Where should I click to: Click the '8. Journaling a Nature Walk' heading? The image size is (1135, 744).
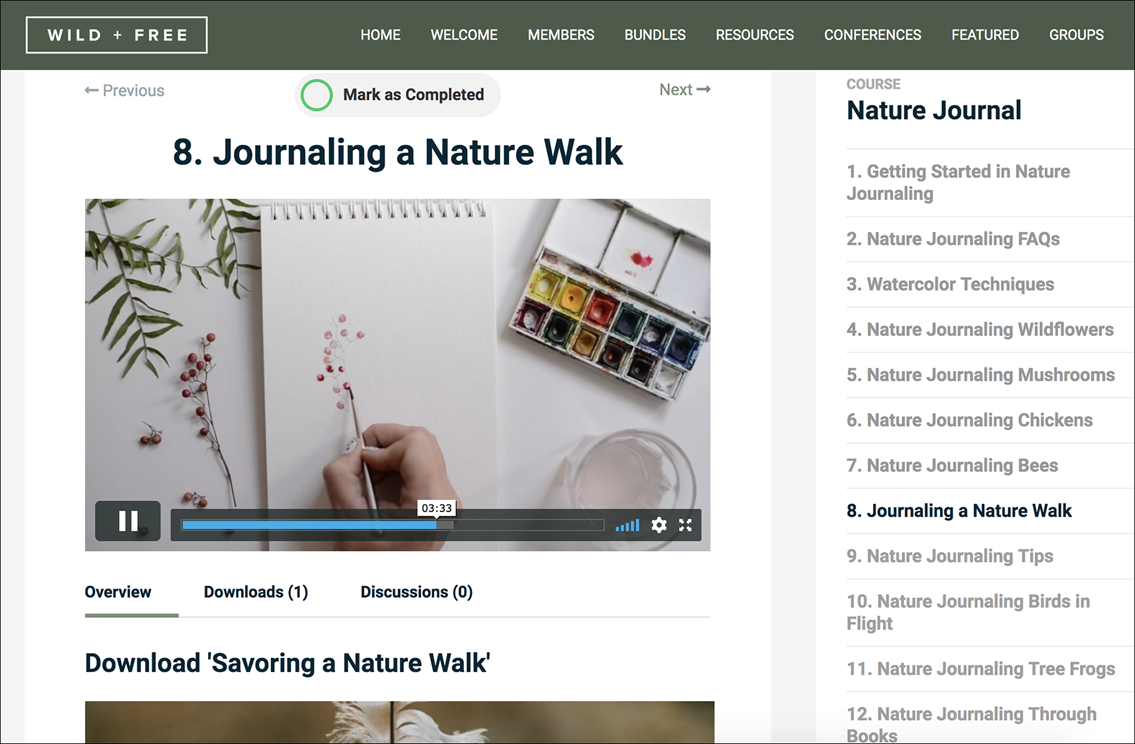click(397, 152)
